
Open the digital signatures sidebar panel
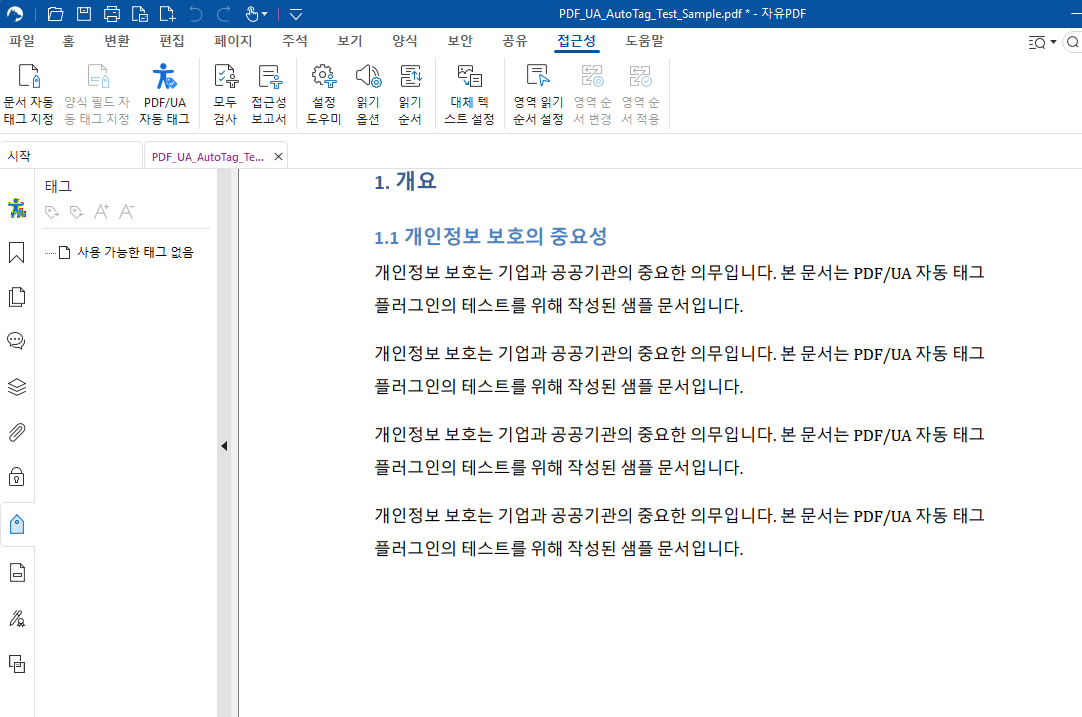[x=17, y=618]
